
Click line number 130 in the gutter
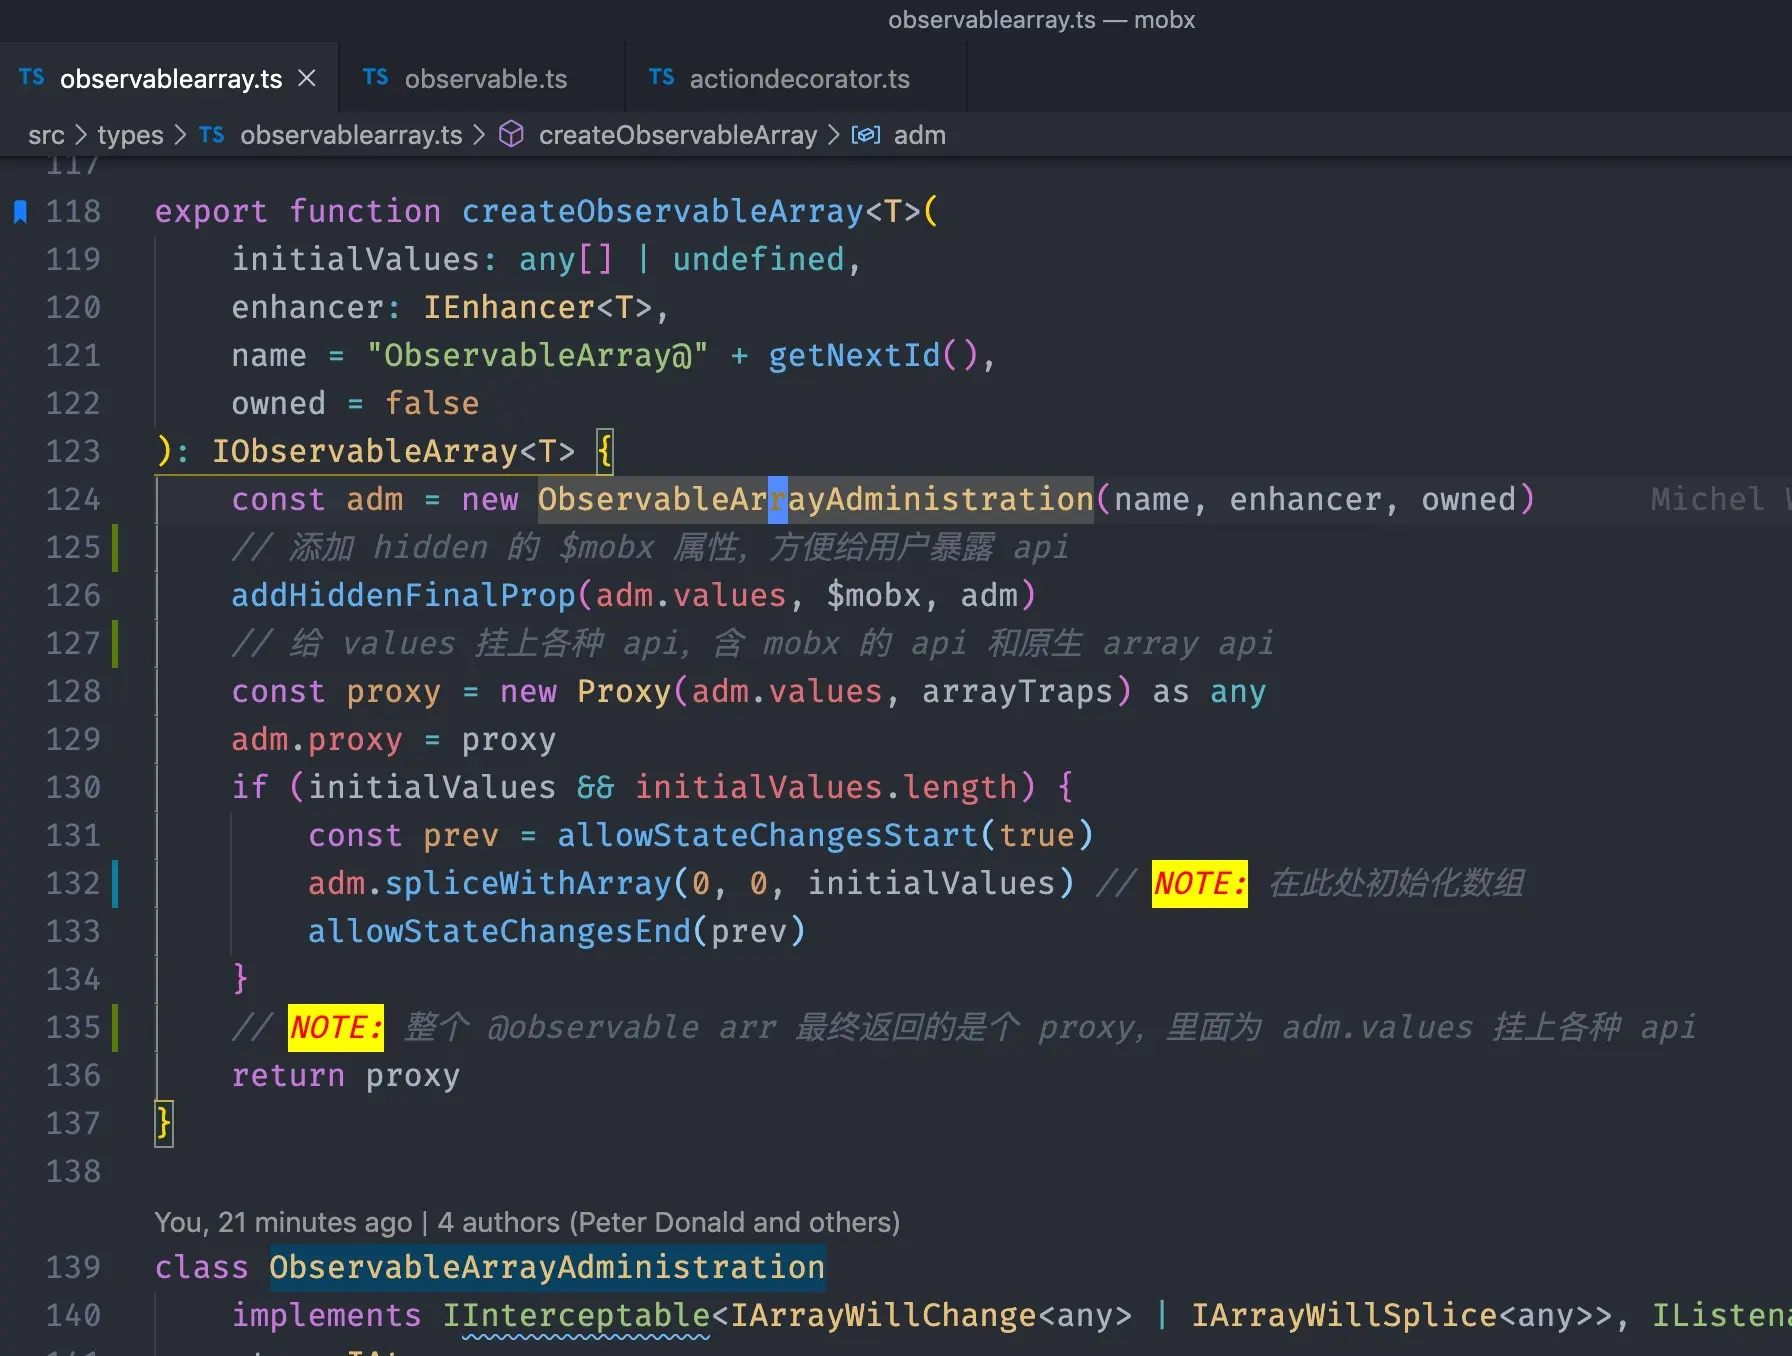(x=73, y=787)
